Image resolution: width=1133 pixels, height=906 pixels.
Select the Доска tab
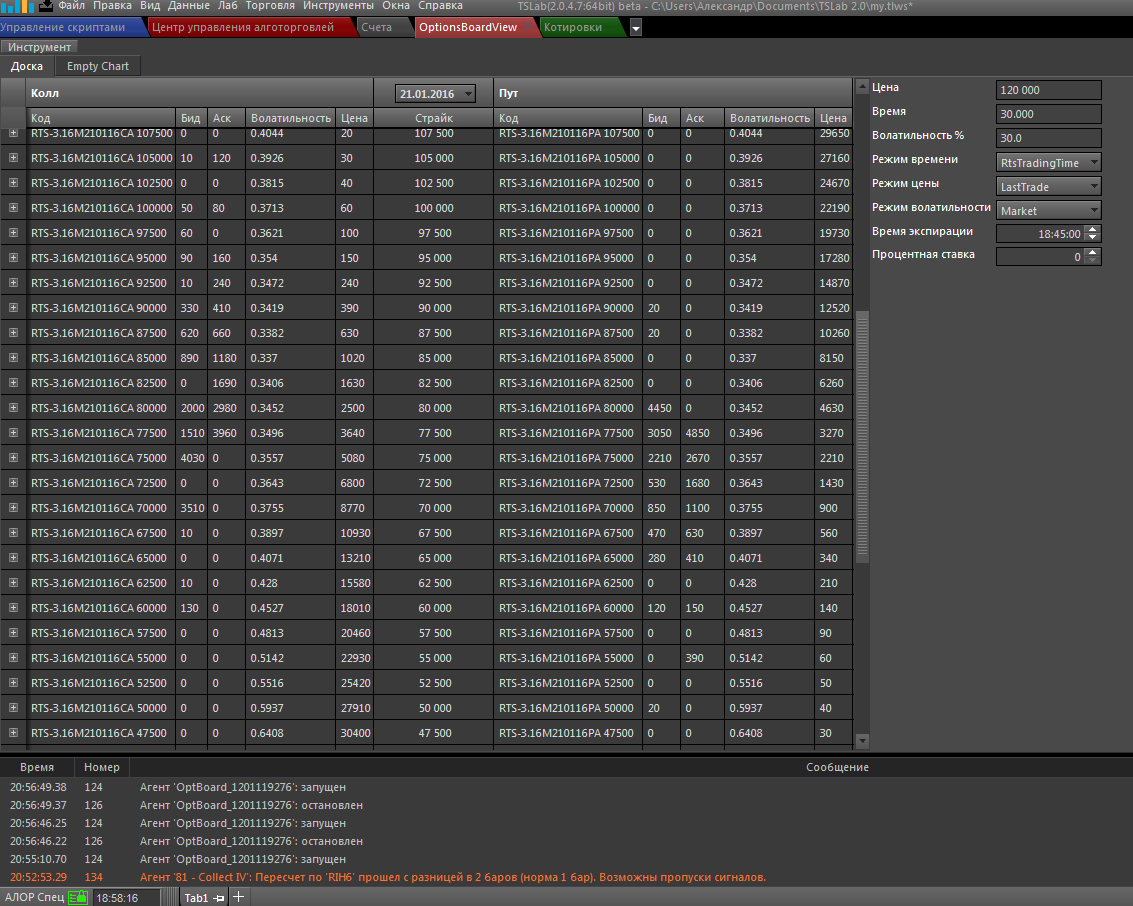pos(27,66)
